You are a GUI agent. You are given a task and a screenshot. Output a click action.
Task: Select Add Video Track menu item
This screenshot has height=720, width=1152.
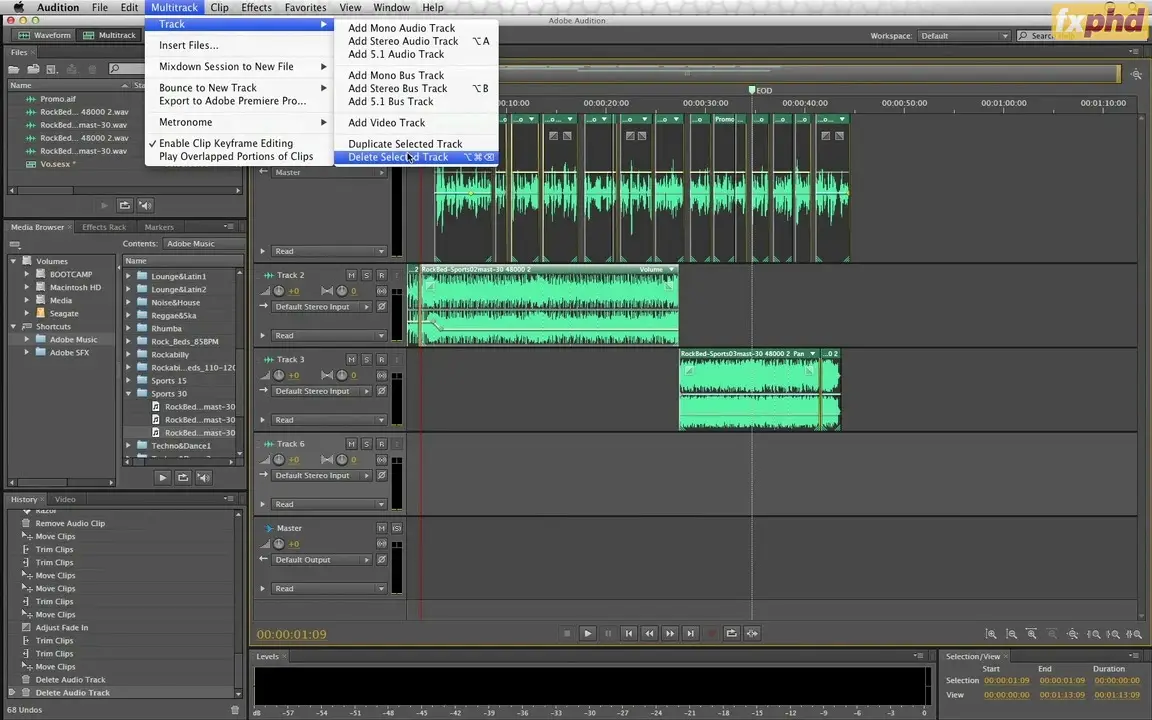pyautogui.click(x=386, y=123)
